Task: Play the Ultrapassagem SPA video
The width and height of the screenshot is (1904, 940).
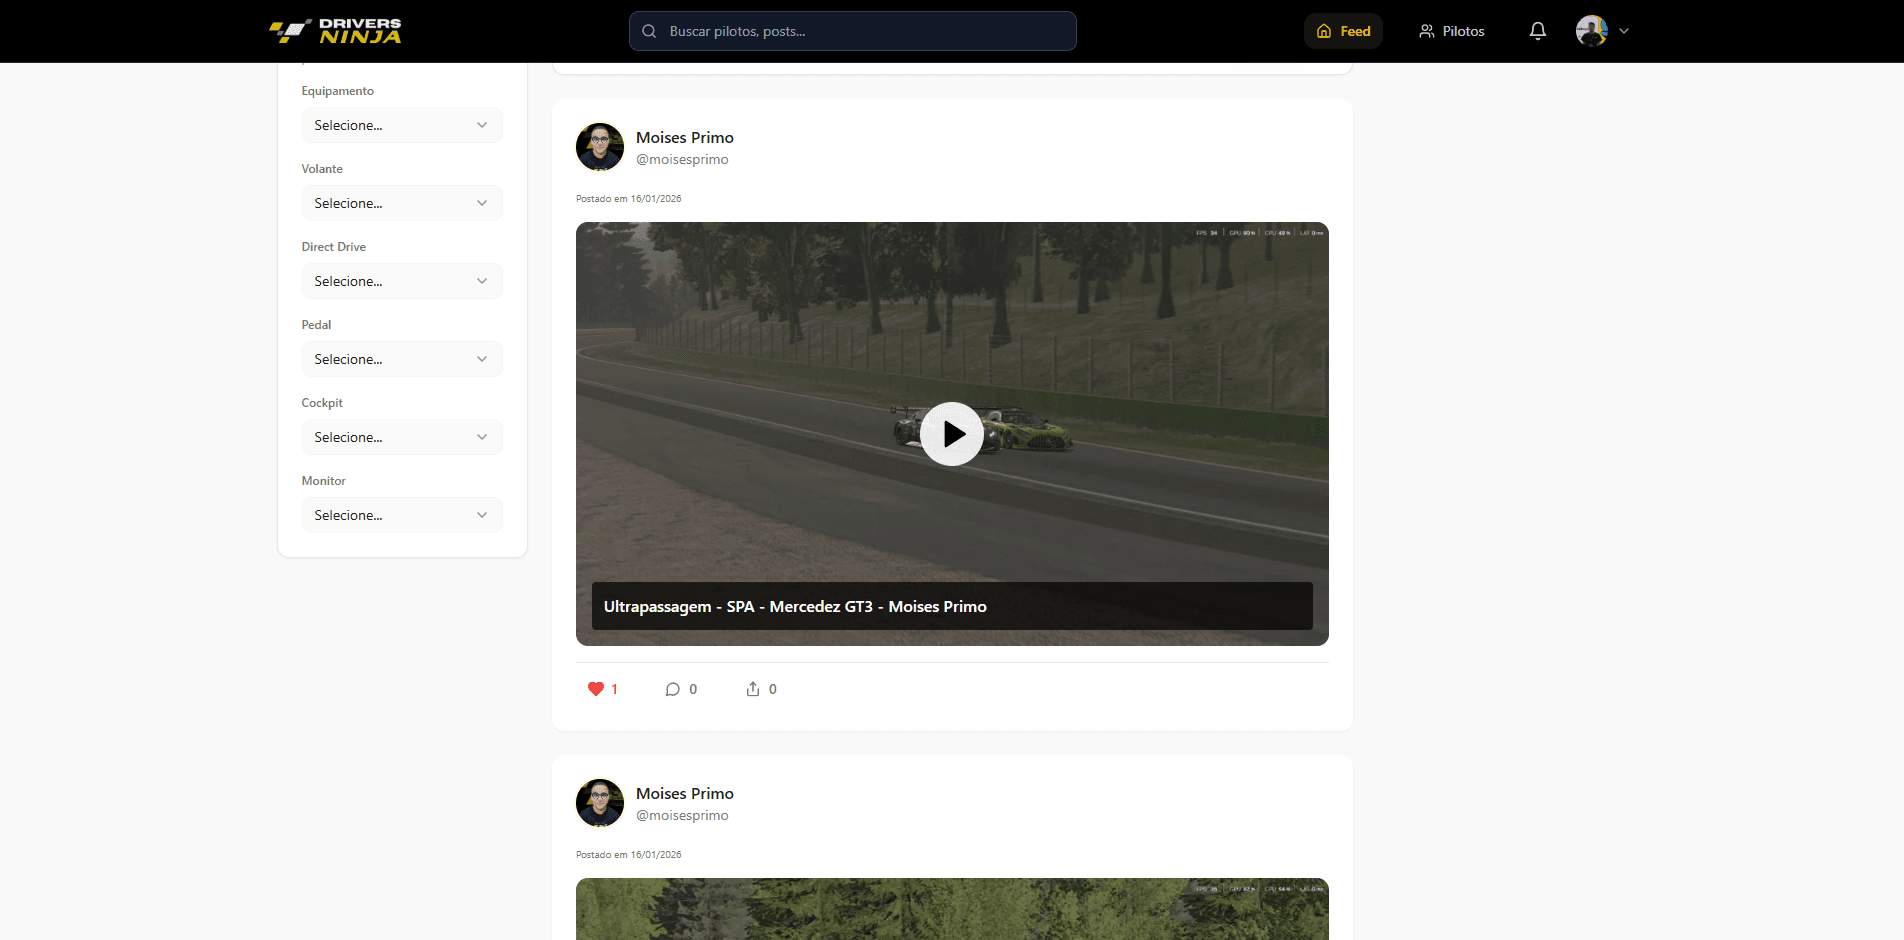Action: point(951,434)
